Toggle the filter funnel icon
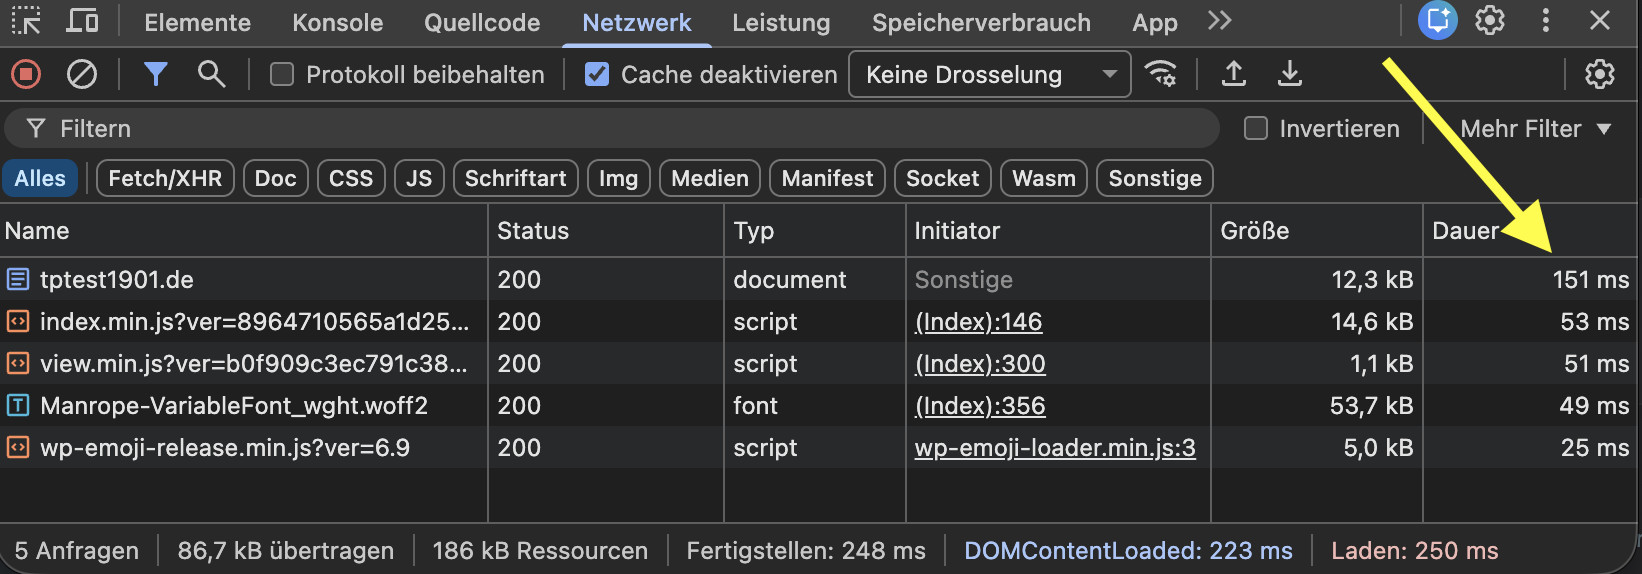Image resolution: width=1642 pixels, height=574 pixels. (x=155, y=74)
